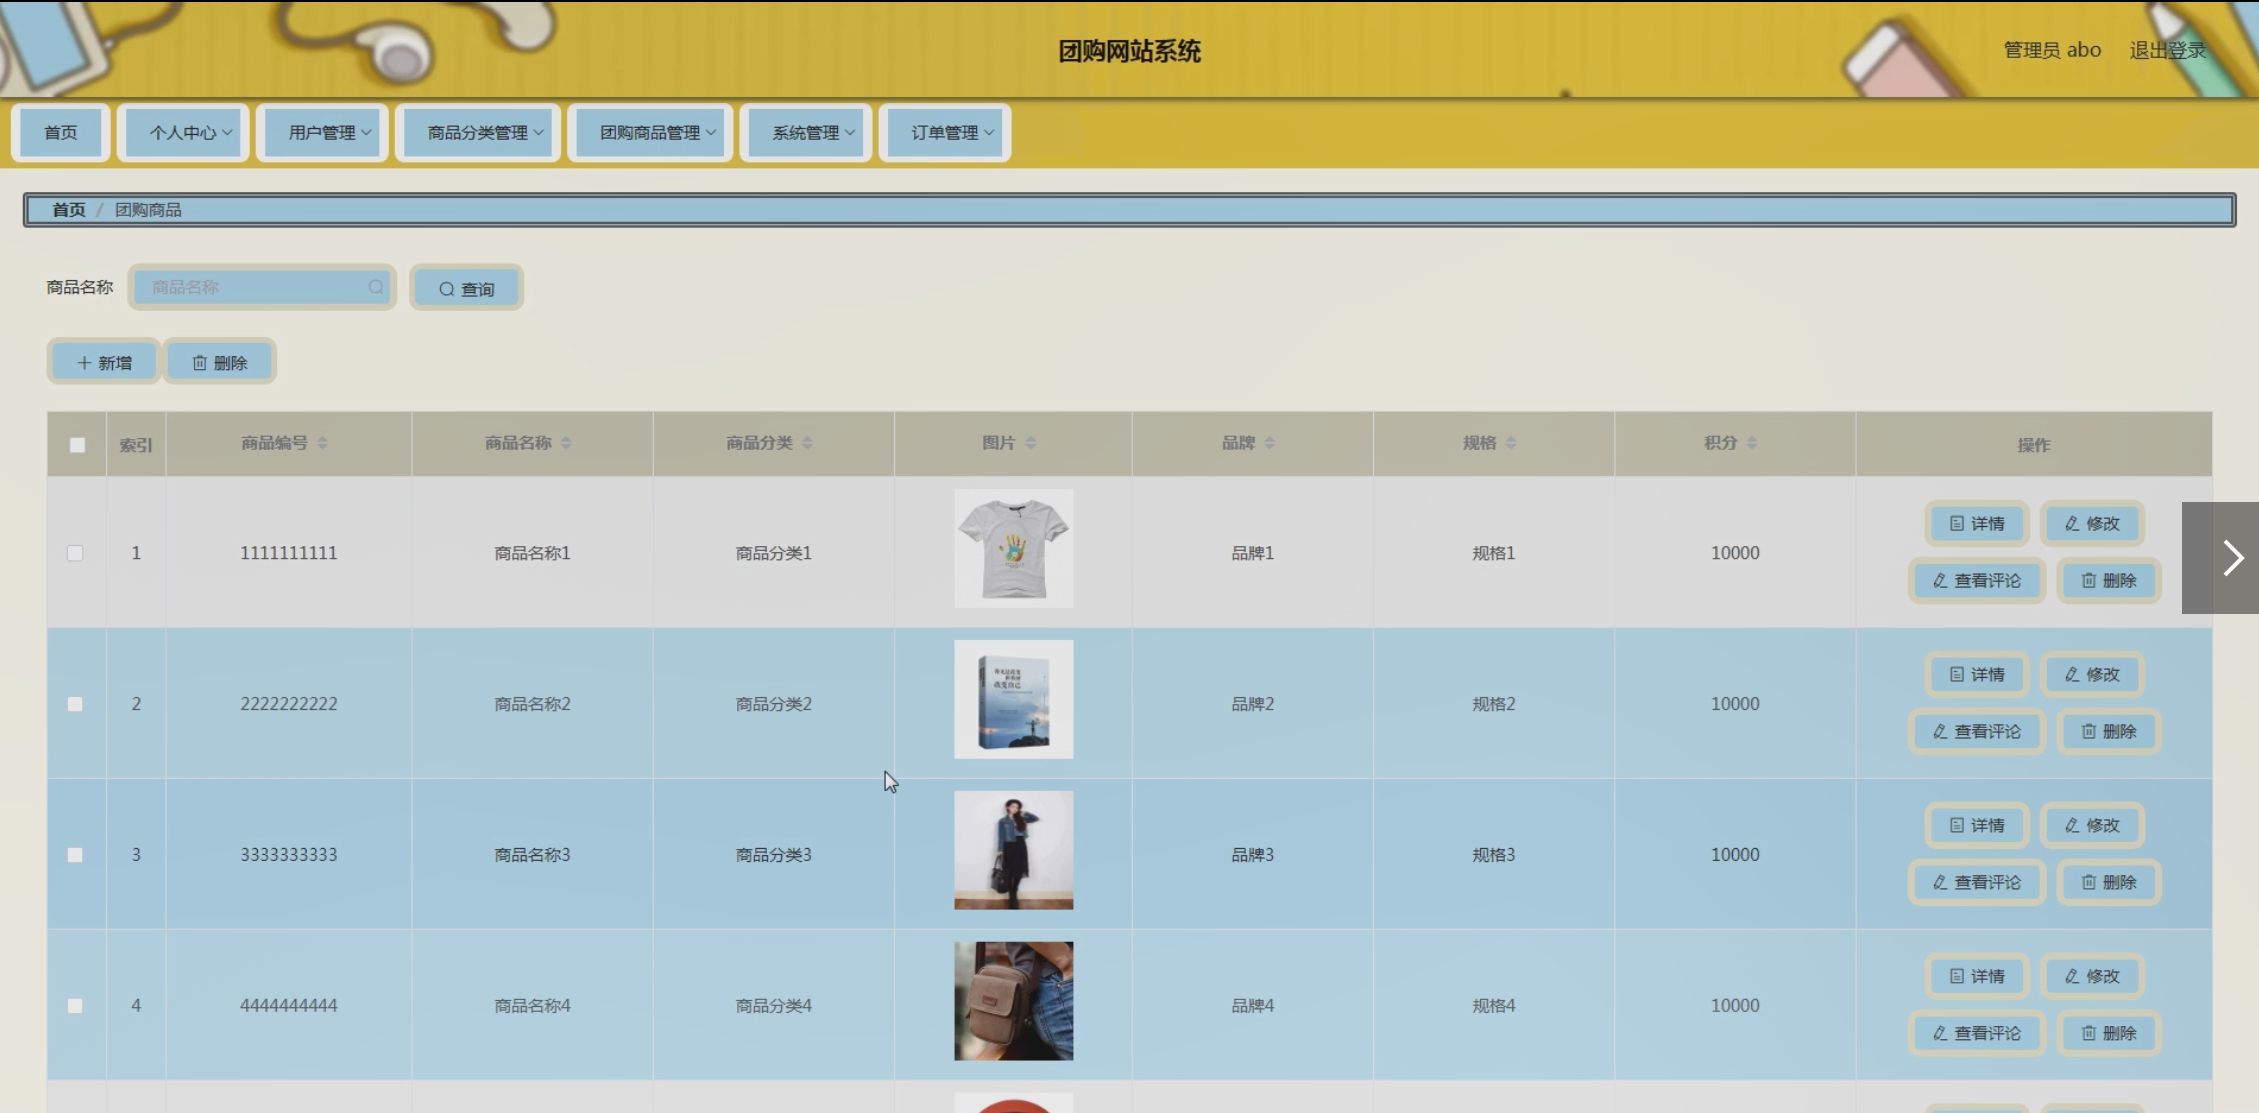
Task: Click the 规格4 cell
Action: click(x=1493, y=1006)
